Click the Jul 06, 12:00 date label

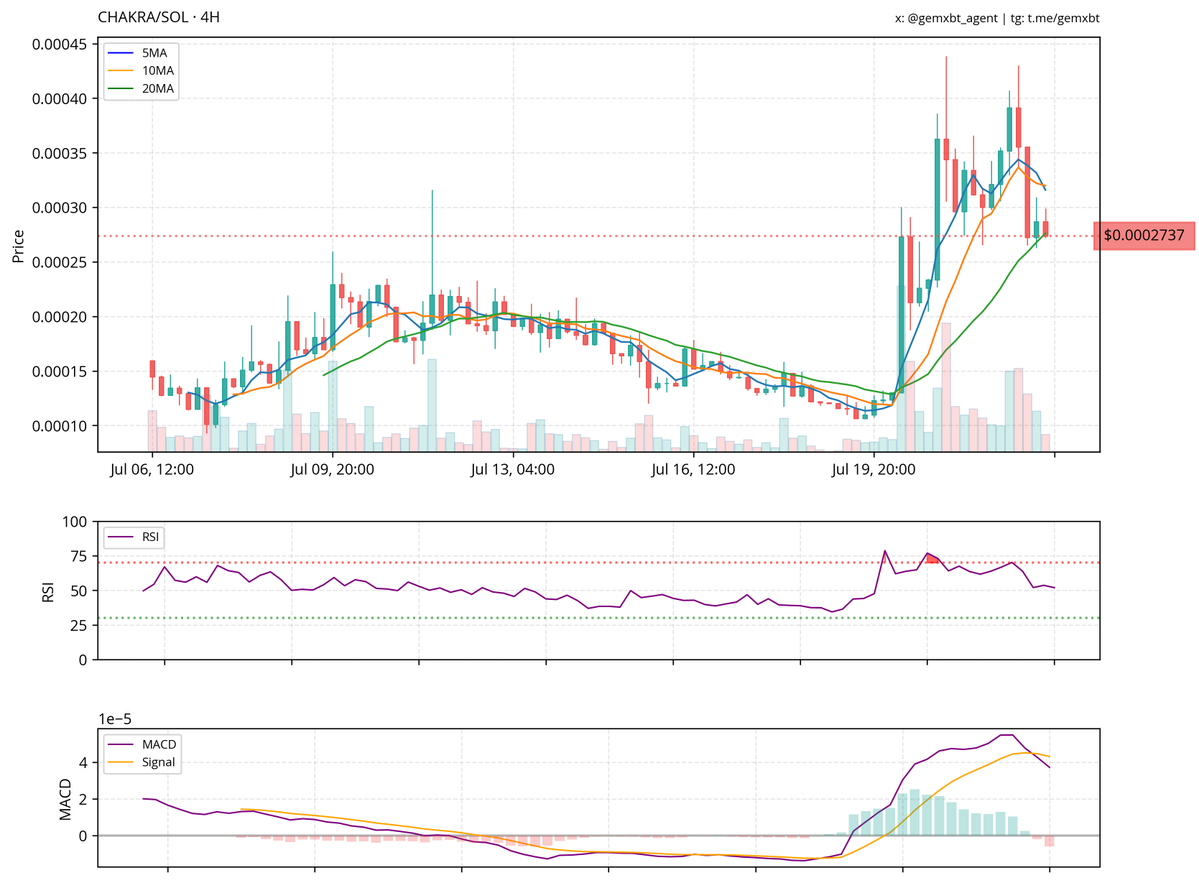tap(152, 469)
